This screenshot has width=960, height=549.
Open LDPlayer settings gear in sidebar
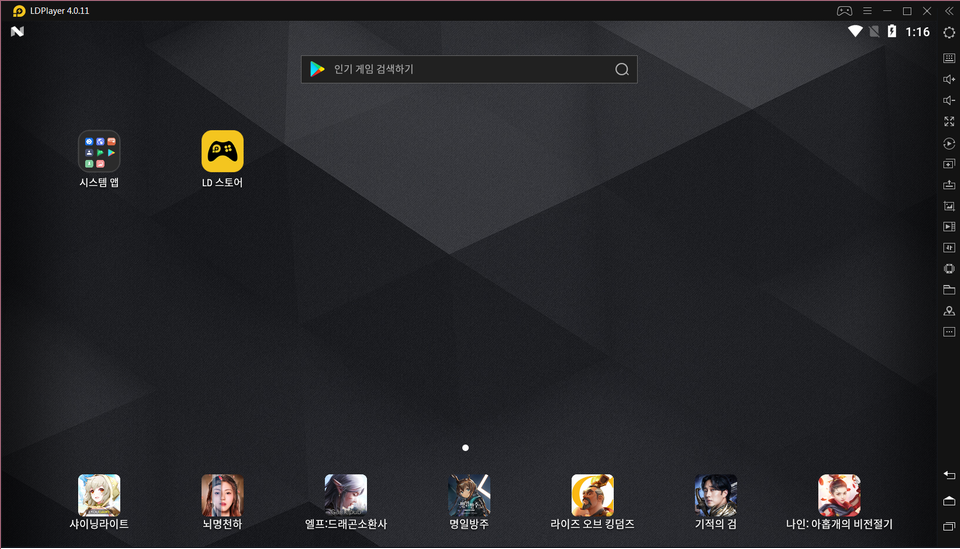pos(949,32)
